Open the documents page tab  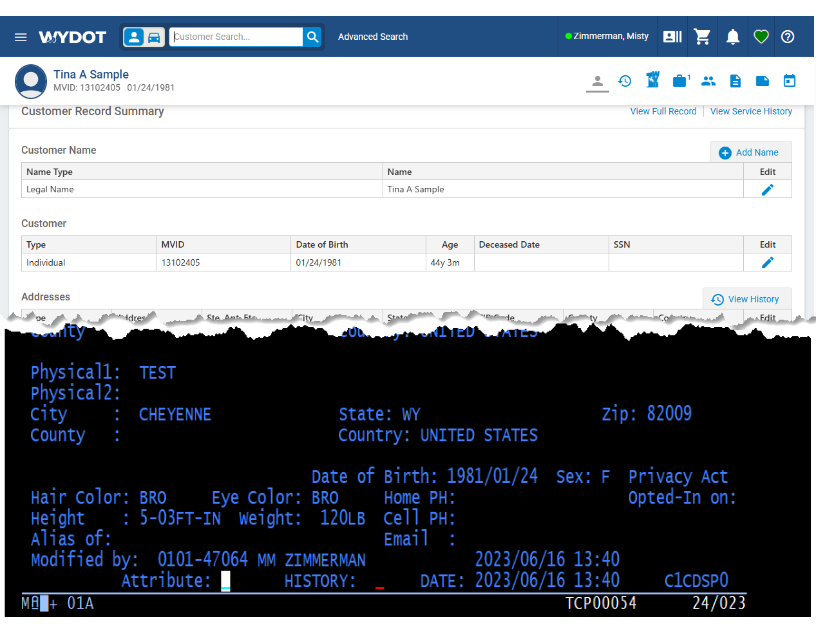[735, 81]
